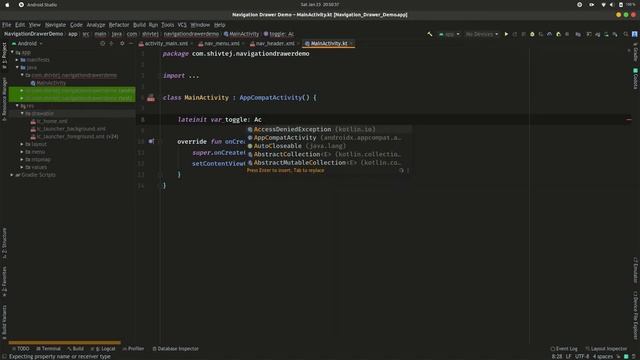The height and width of the screenshot is (360, 640).
Task: Open the Android project view dropdown
Action: pos(27,43)
